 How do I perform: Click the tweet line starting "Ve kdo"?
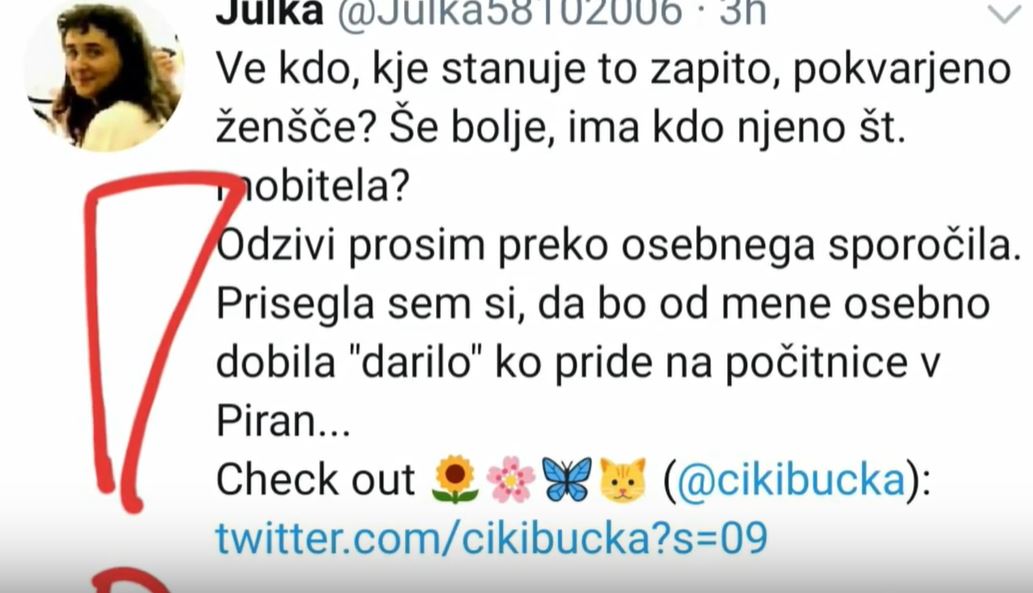click(613, 71)
